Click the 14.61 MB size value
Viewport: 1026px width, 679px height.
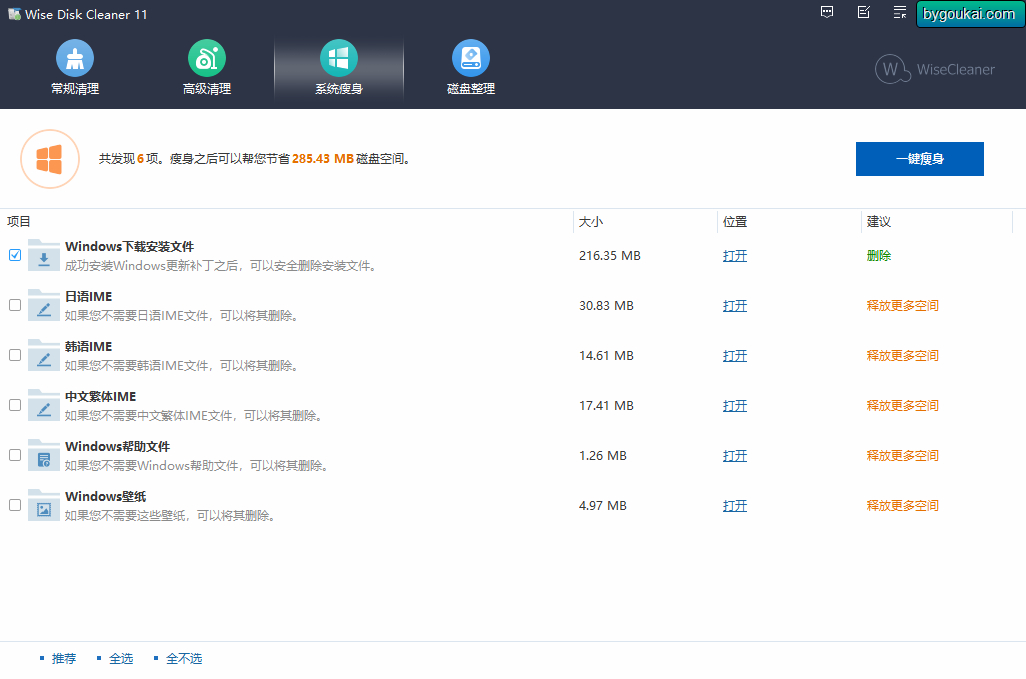[x=606, y=356]
